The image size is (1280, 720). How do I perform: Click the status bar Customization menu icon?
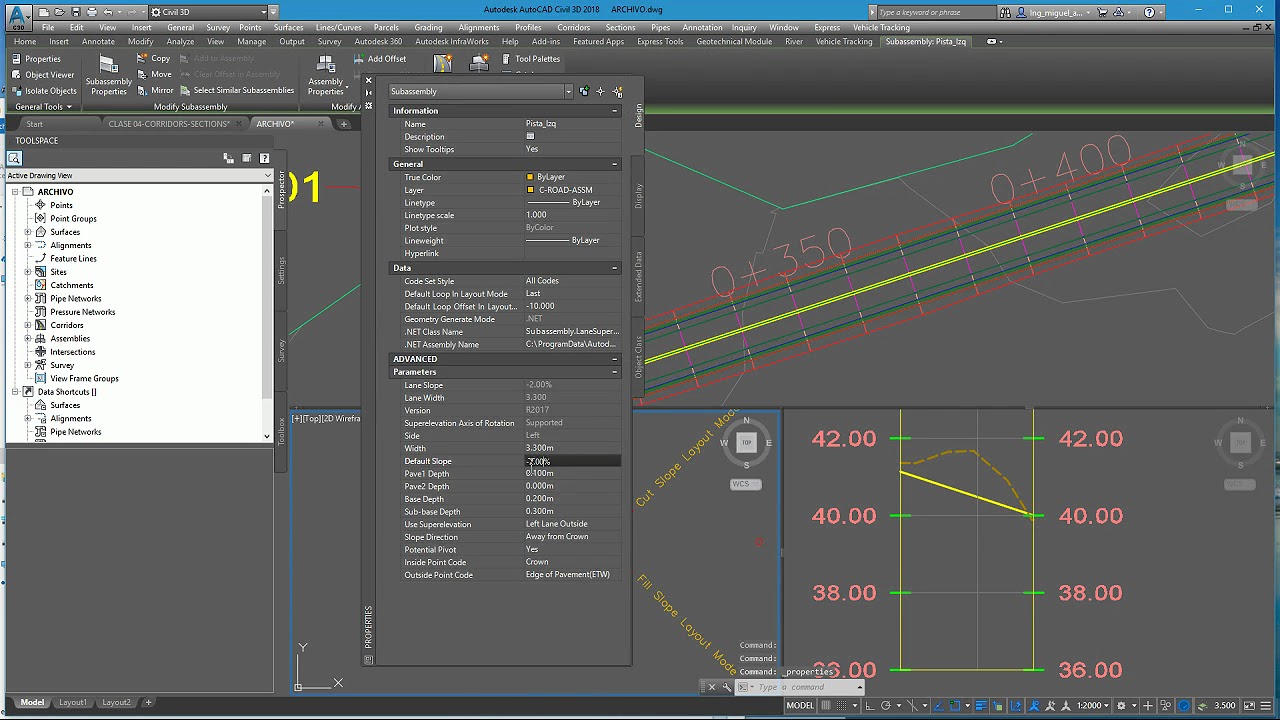click(1266, 705)
